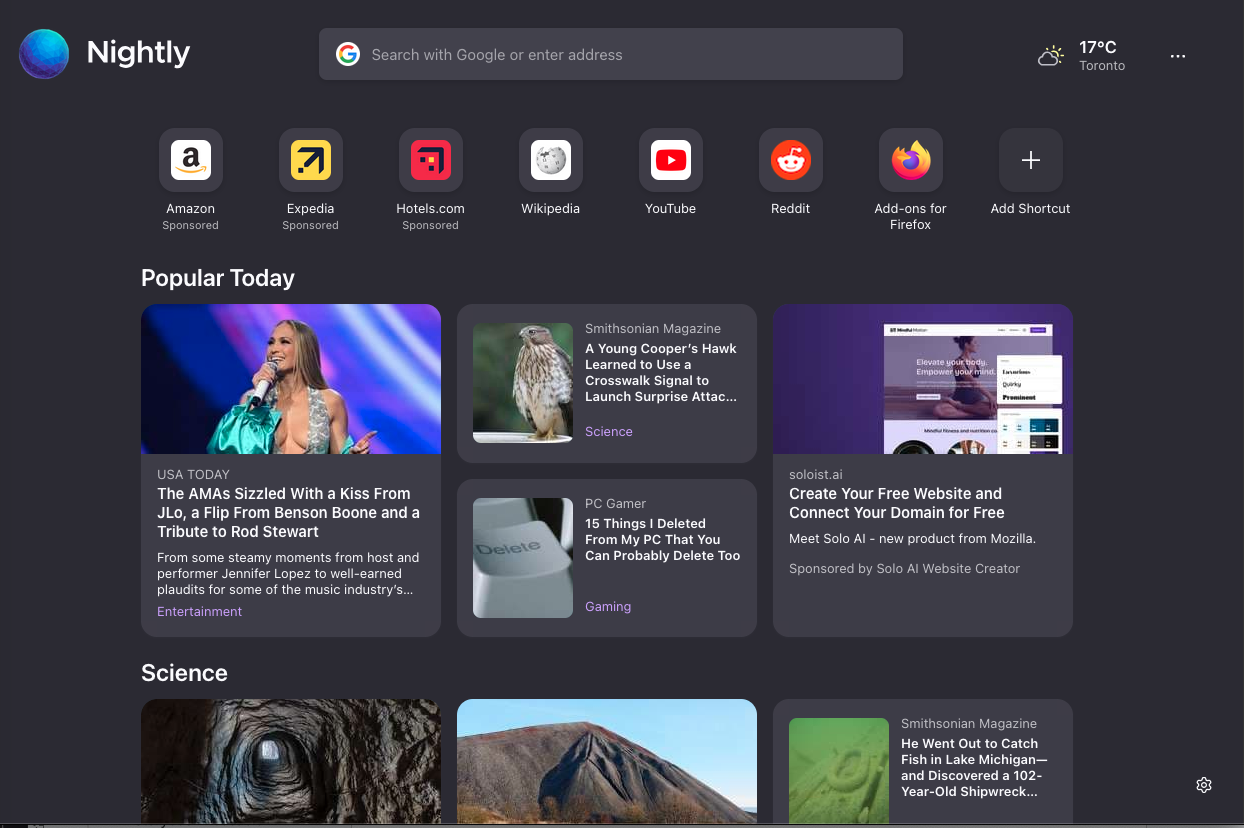View the Toronto 17°C weather forecast

tap(1083, 56)
